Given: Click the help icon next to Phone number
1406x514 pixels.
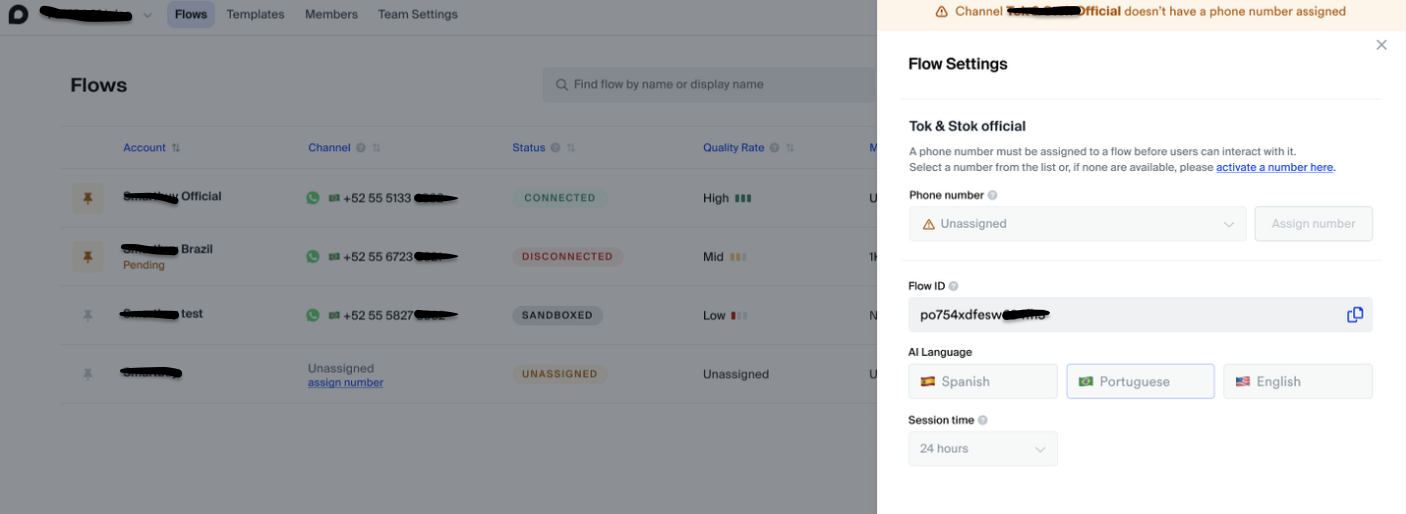Looking at the screenshot, I should [992, 196].
